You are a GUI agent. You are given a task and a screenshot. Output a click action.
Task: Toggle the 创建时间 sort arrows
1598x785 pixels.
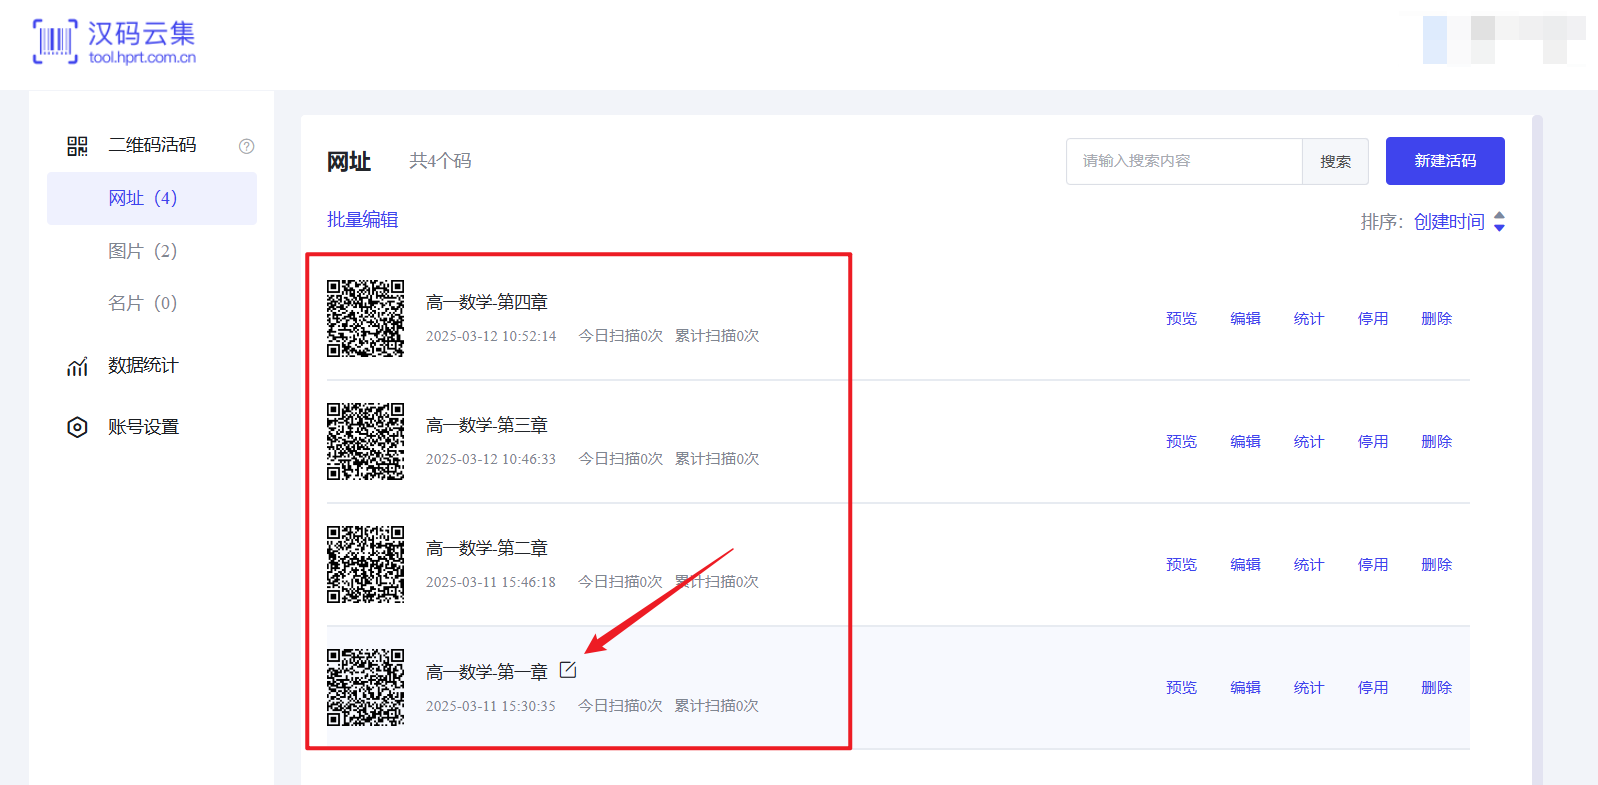coord(1499,222)
